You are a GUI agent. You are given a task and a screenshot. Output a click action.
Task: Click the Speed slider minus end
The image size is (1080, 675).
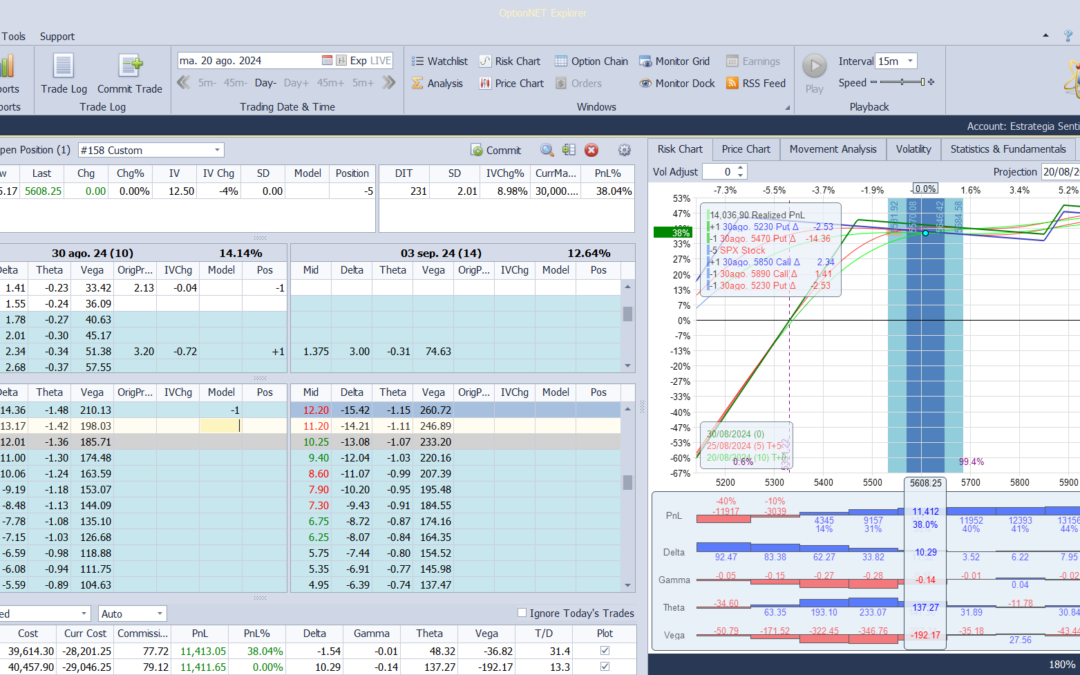coord(873,83)
